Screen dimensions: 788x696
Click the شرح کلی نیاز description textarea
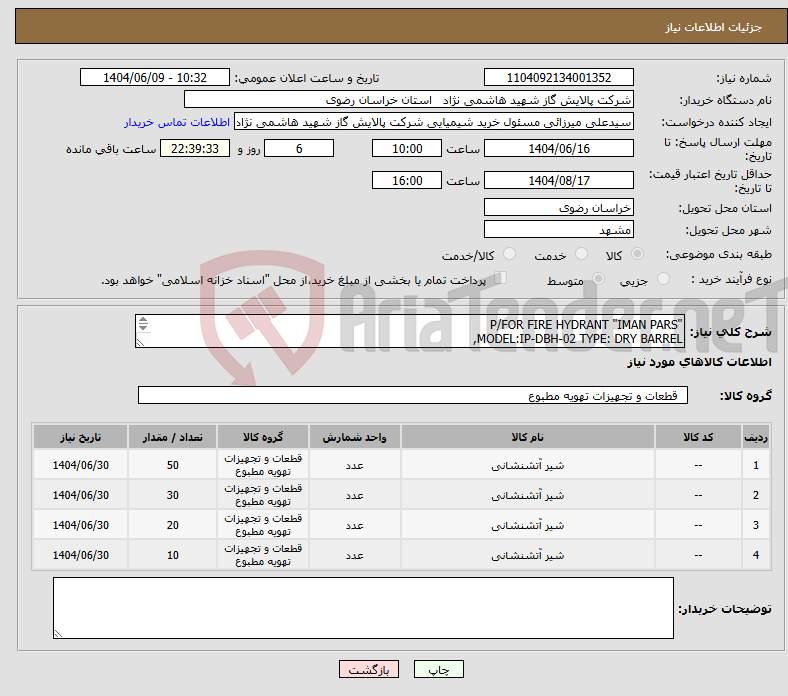[x=410, y=331]
